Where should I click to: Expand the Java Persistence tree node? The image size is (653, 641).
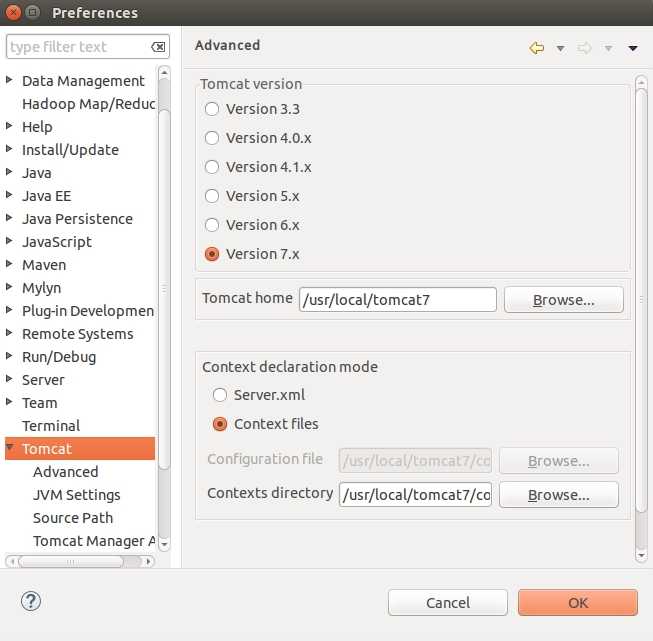[x=9, y=217]
